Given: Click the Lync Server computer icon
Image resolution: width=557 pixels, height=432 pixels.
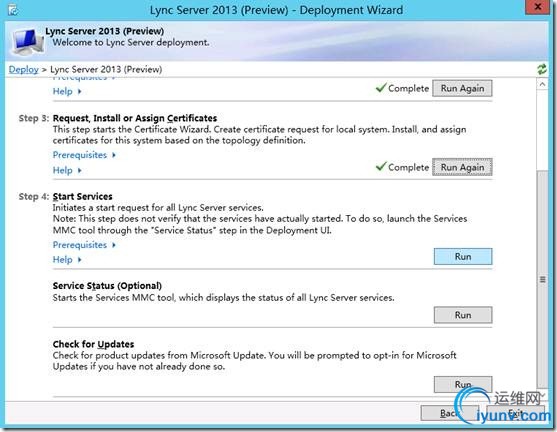Looking at the screenshot, I should click(x=28, y=42).
